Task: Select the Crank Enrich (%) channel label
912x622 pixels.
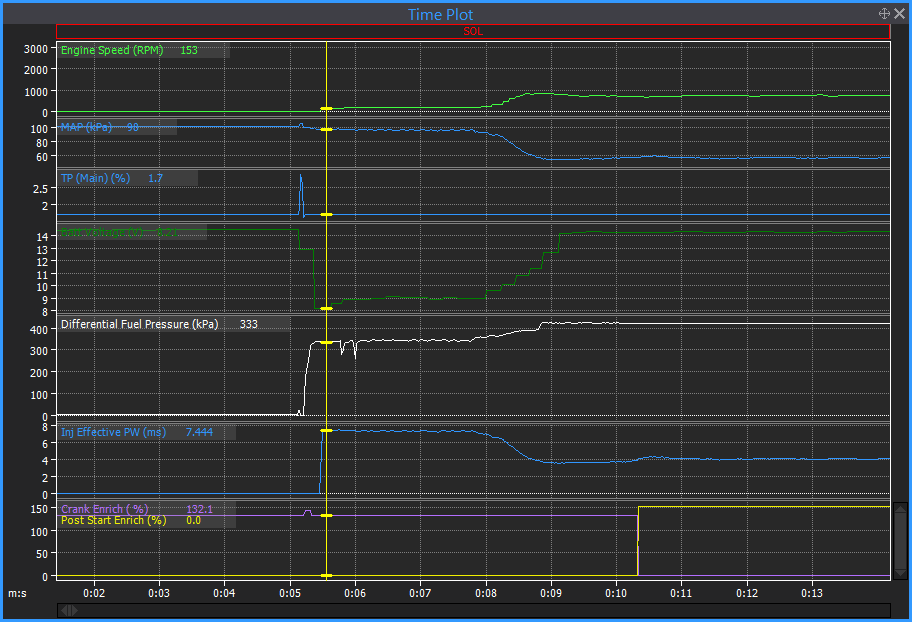Action: pyautogui.click(x=105, y=509)
